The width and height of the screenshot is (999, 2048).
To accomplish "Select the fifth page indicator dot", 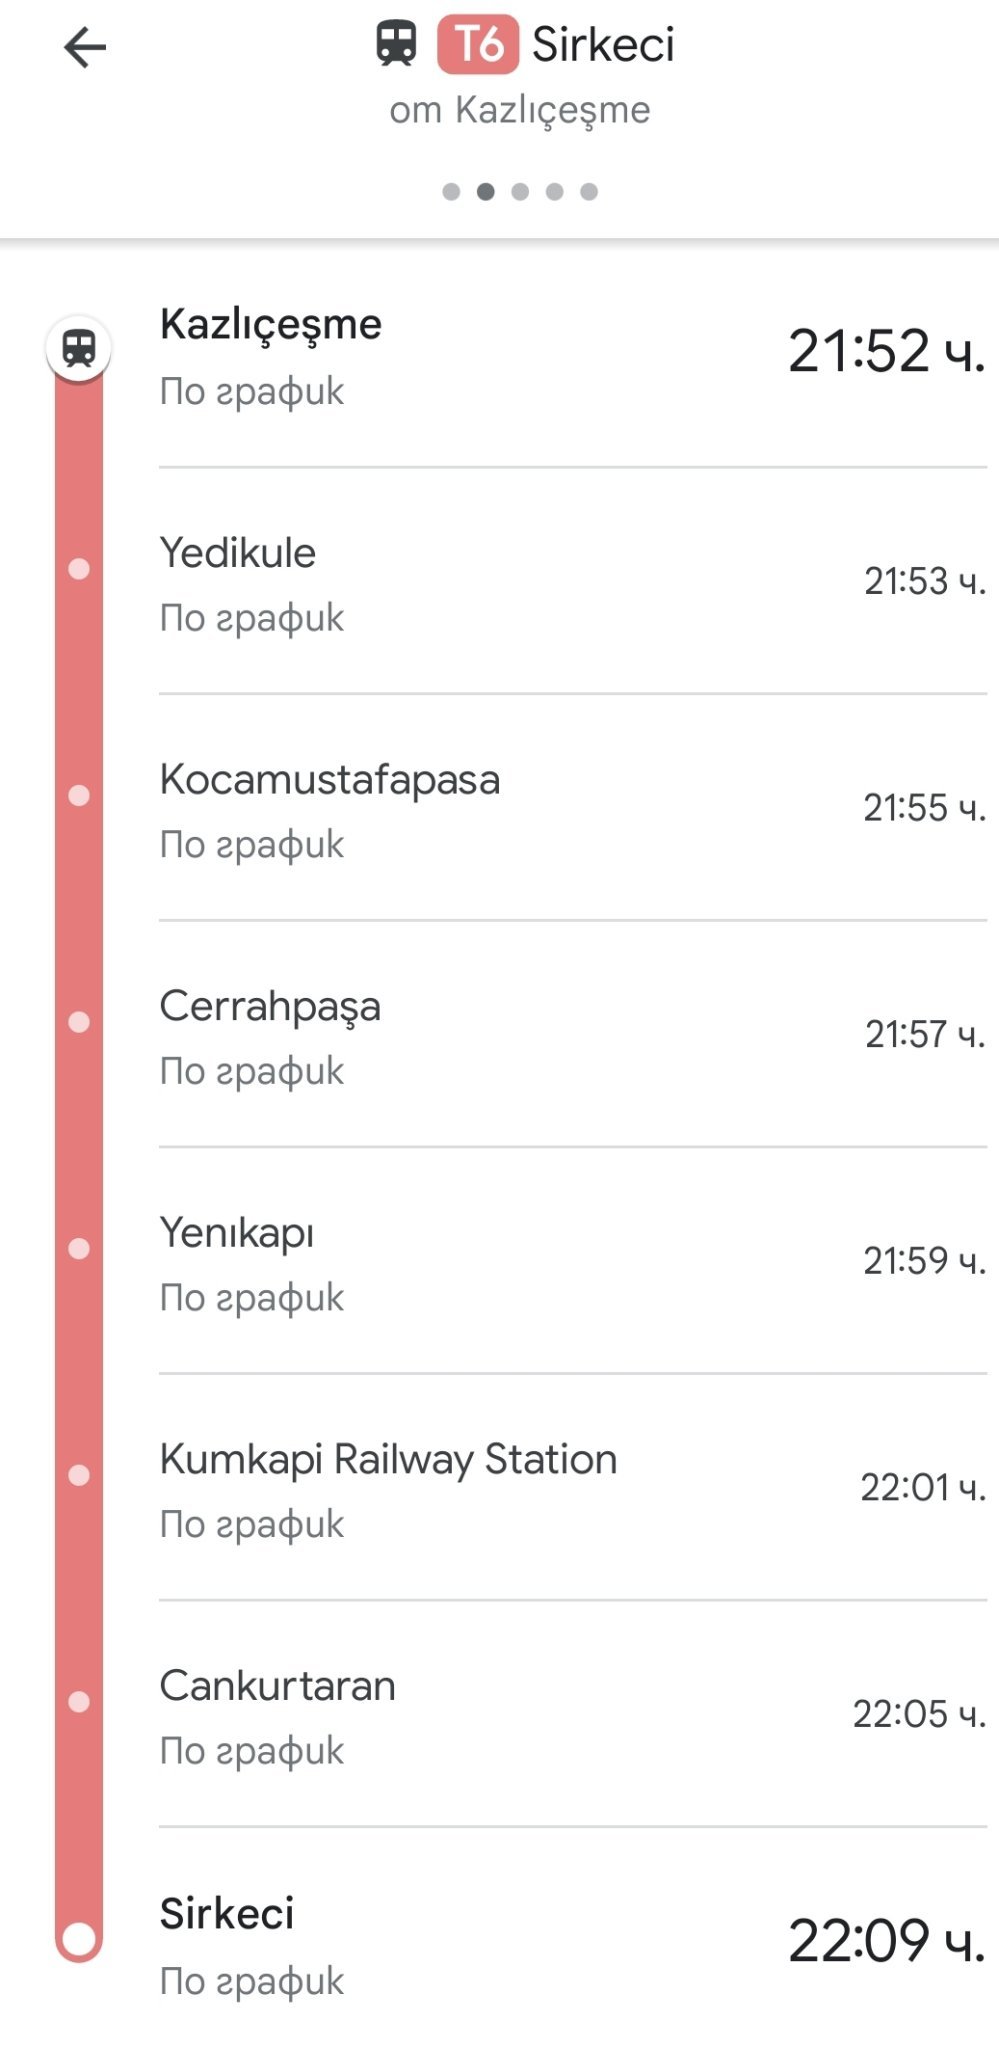I will click(589, 192).
